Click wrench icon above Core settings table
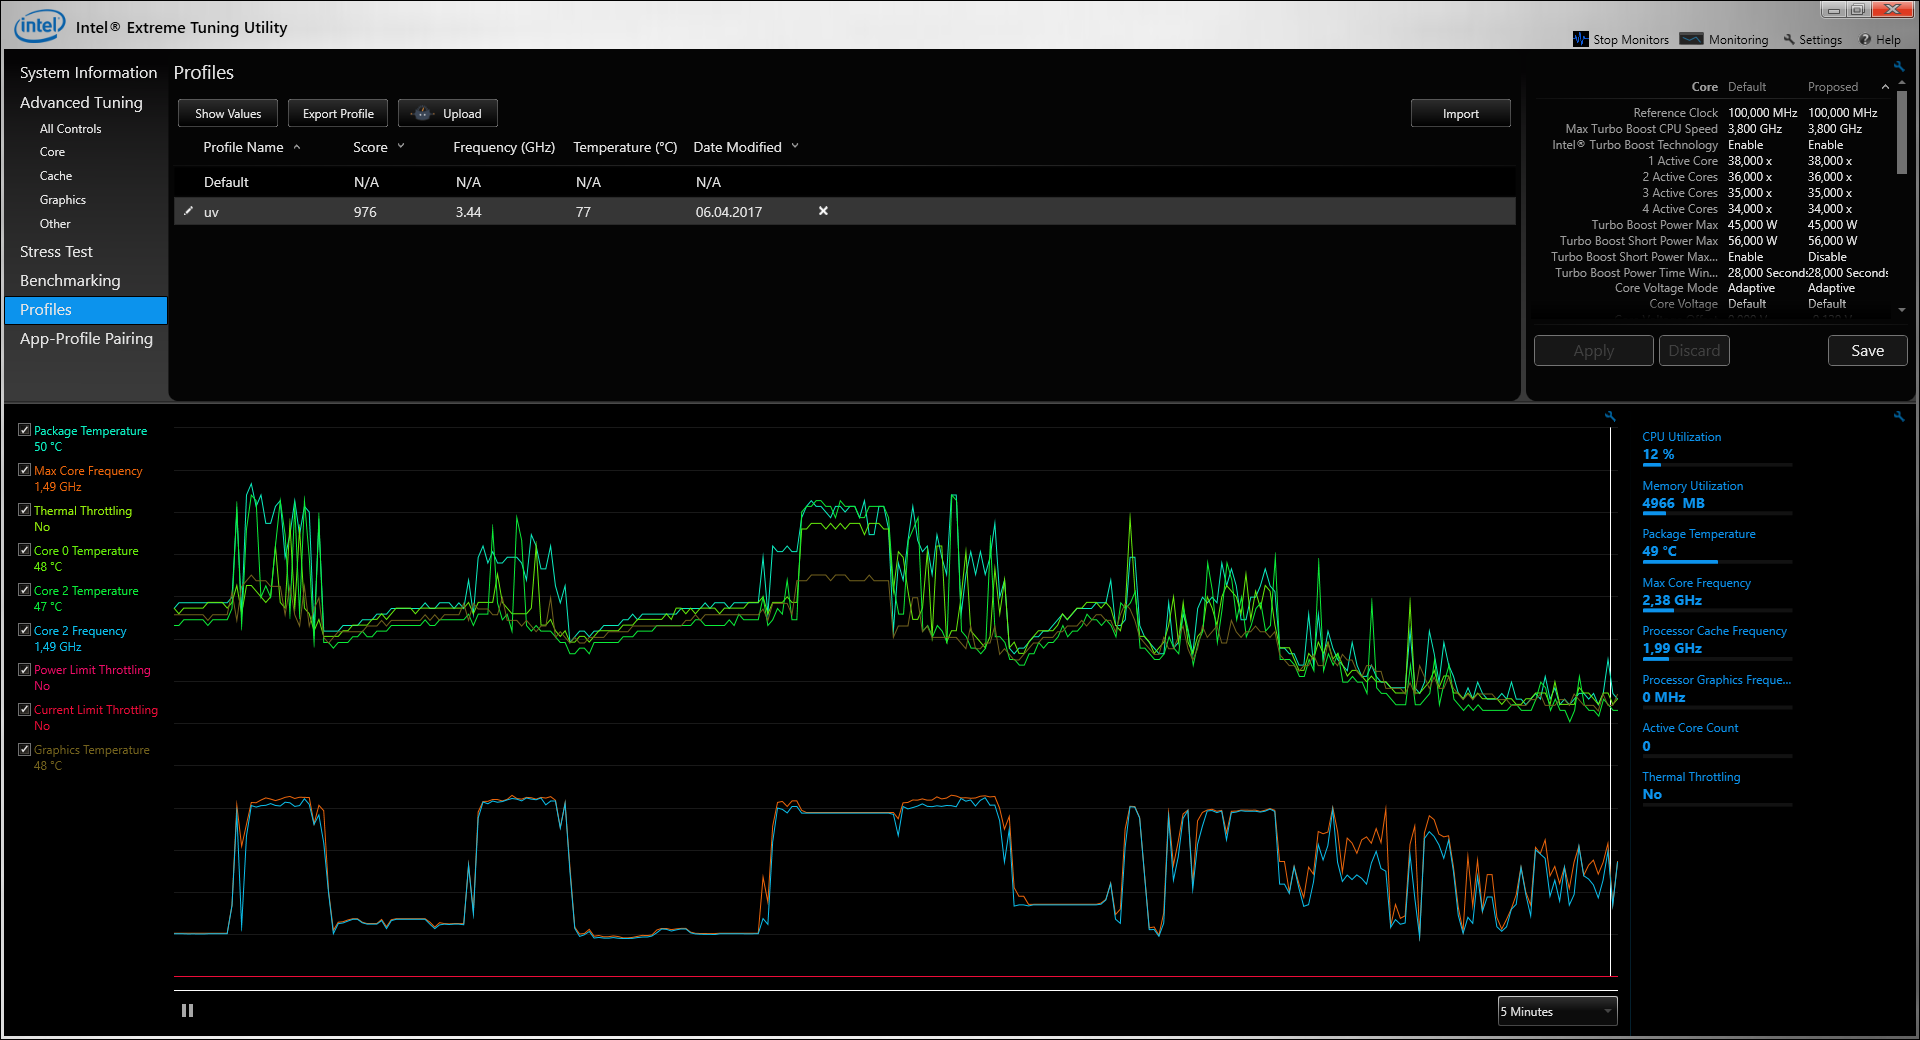The image size is (1920, 1040). tap(1898, 66)
